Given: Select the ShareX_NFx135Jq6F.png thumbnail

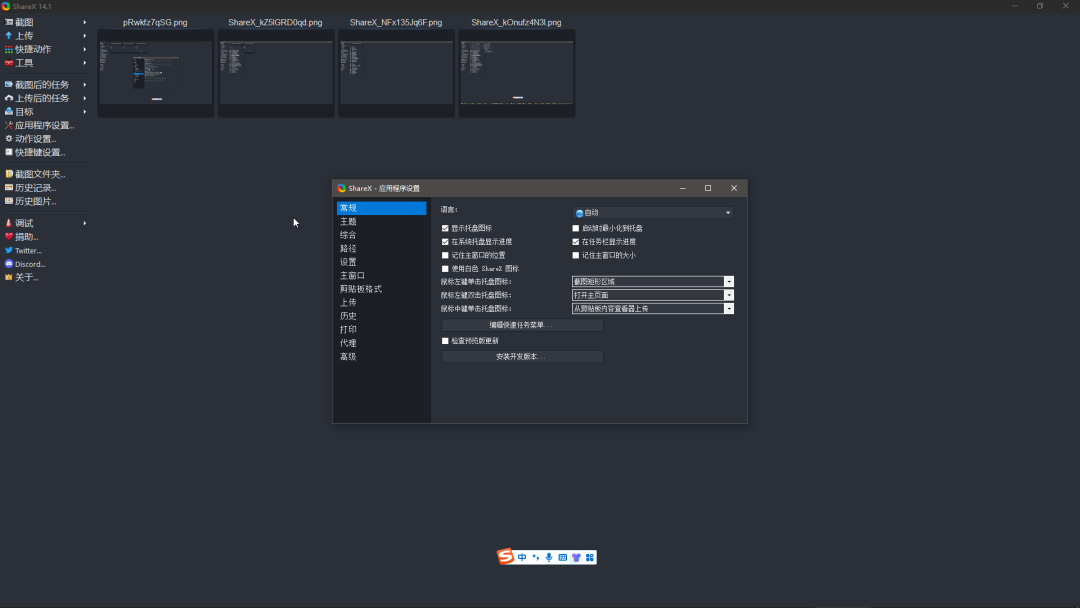Looking at the screenshot, I should click(397, 73).
